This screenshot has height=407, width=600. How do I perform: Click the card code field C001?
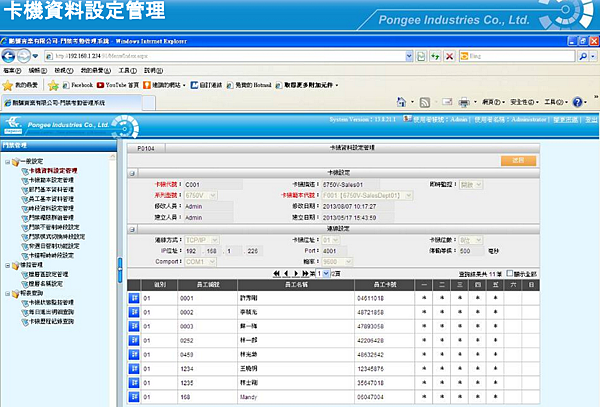[213, 185]
